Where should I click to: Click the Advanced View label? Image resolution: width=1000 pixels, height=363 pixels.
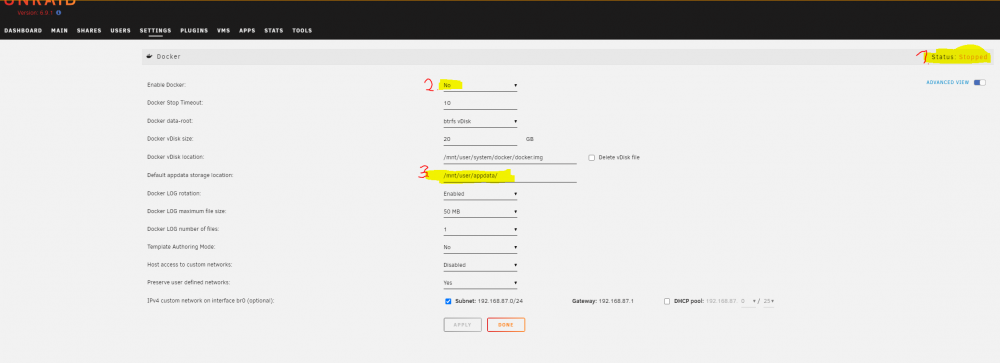947,82
